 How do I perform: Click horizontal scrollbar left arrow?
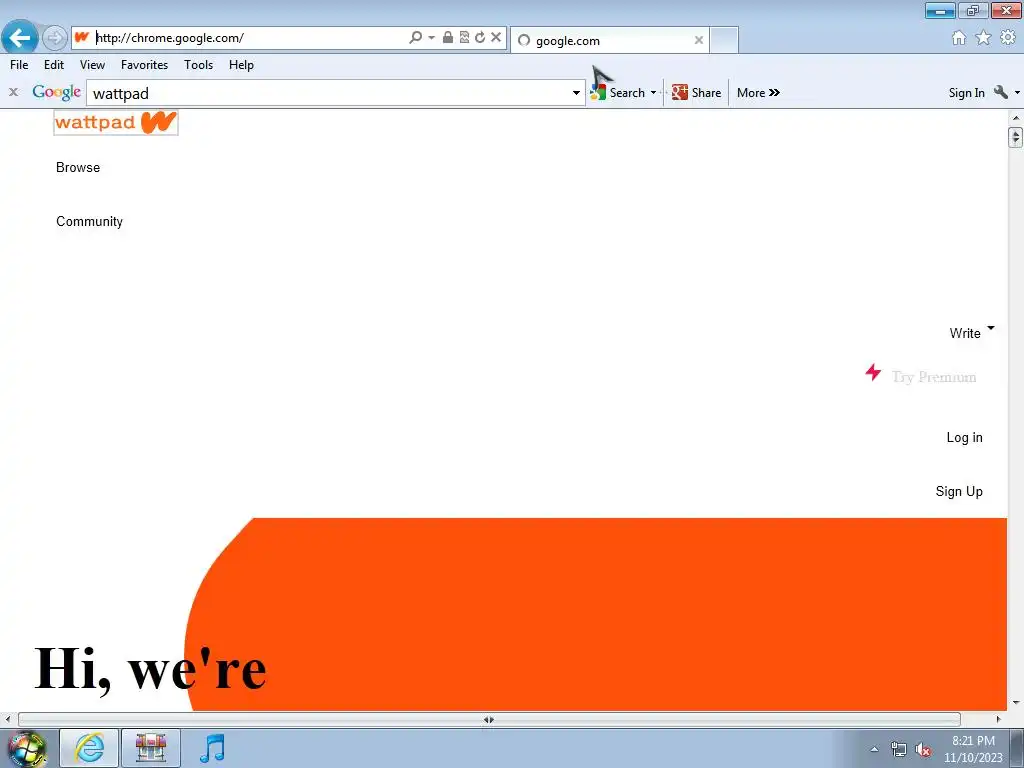8,719
